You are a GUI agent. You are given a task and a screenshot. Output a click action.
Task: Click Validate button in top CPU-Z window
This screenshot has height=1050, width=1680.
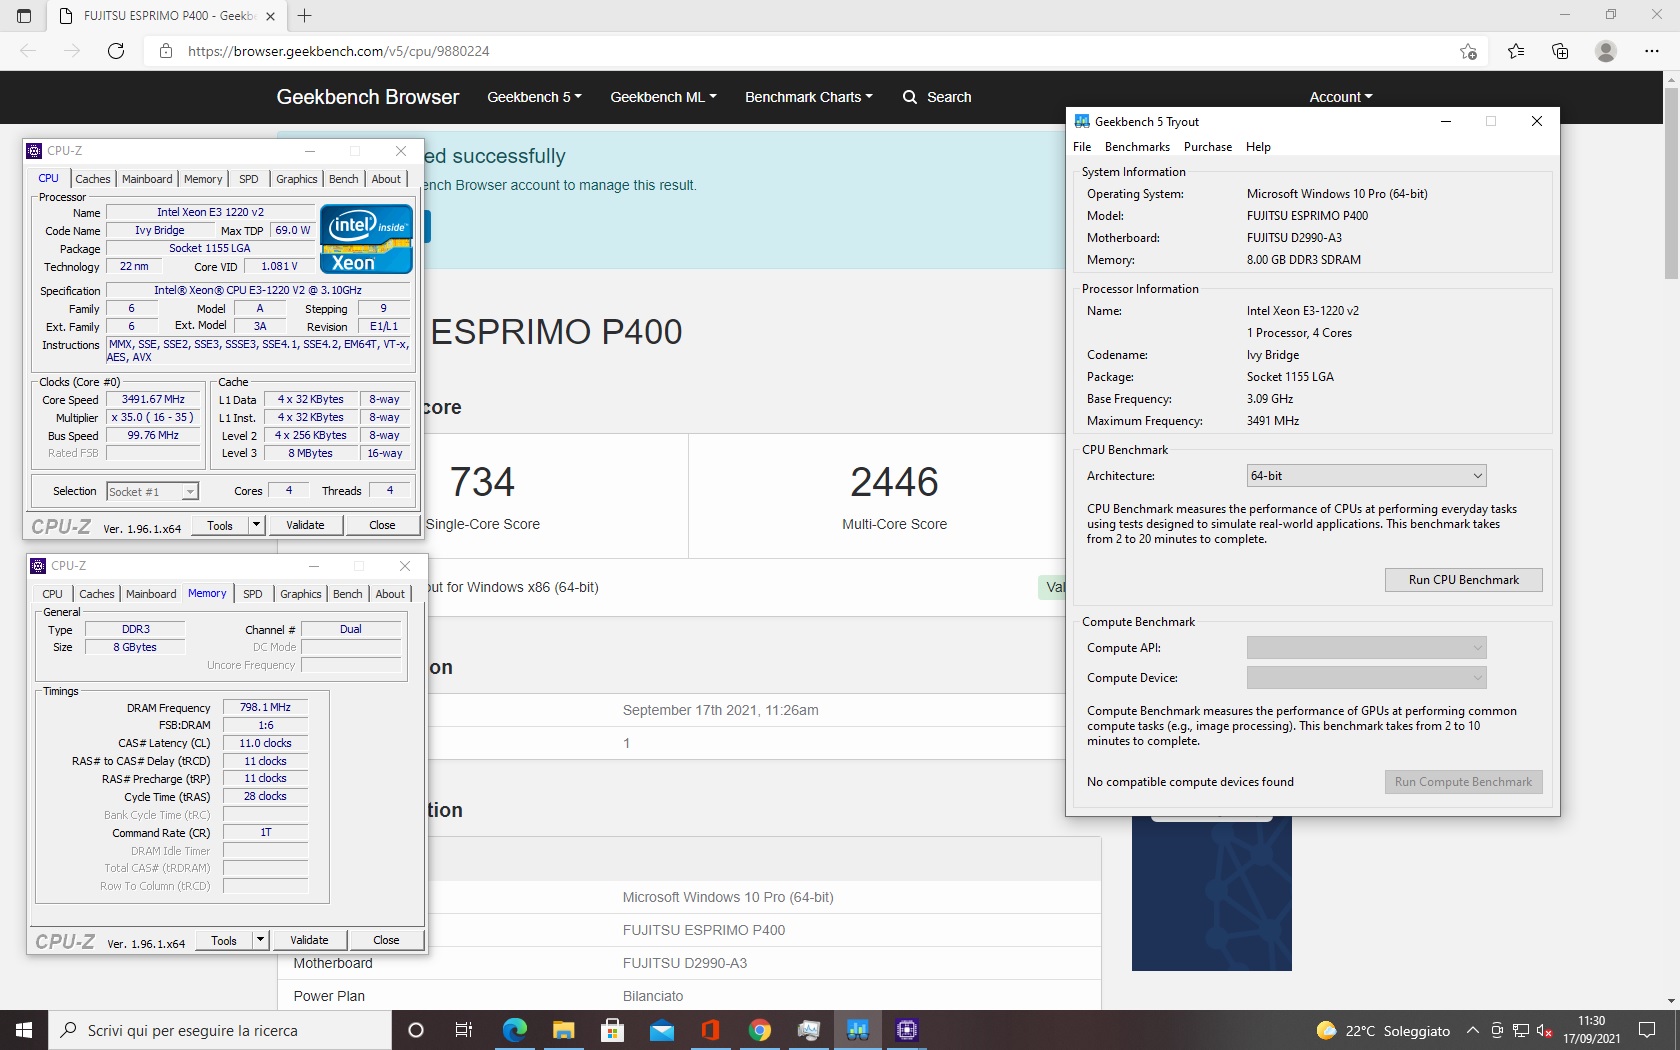coord(305,525)
